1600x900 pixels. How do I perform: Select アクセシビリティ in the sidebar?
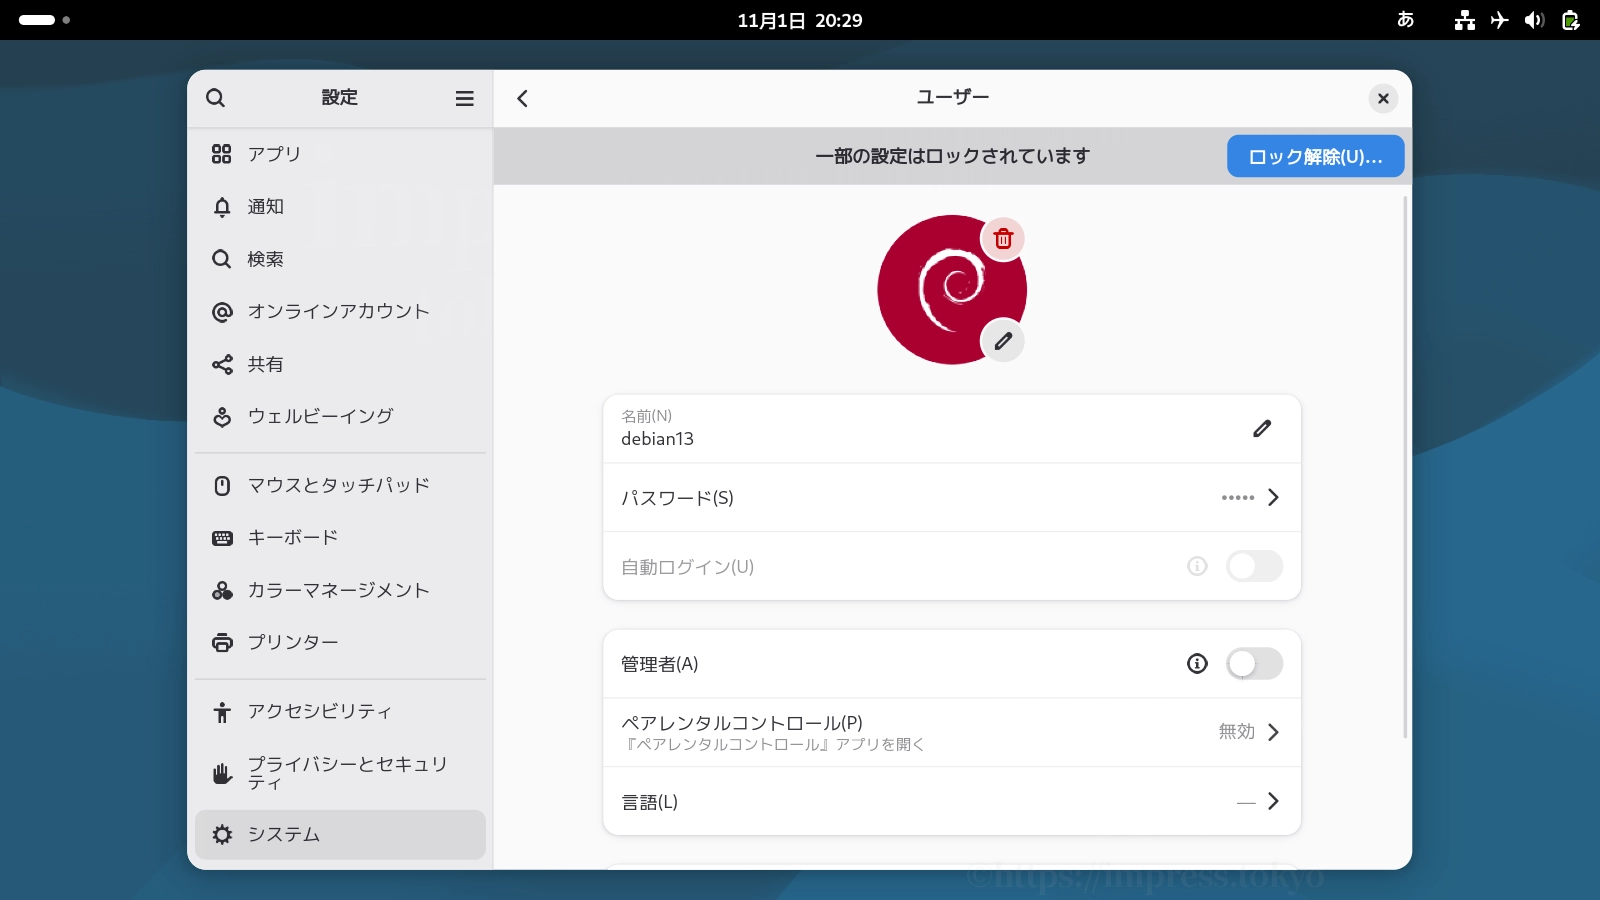(x=340, y=712)
